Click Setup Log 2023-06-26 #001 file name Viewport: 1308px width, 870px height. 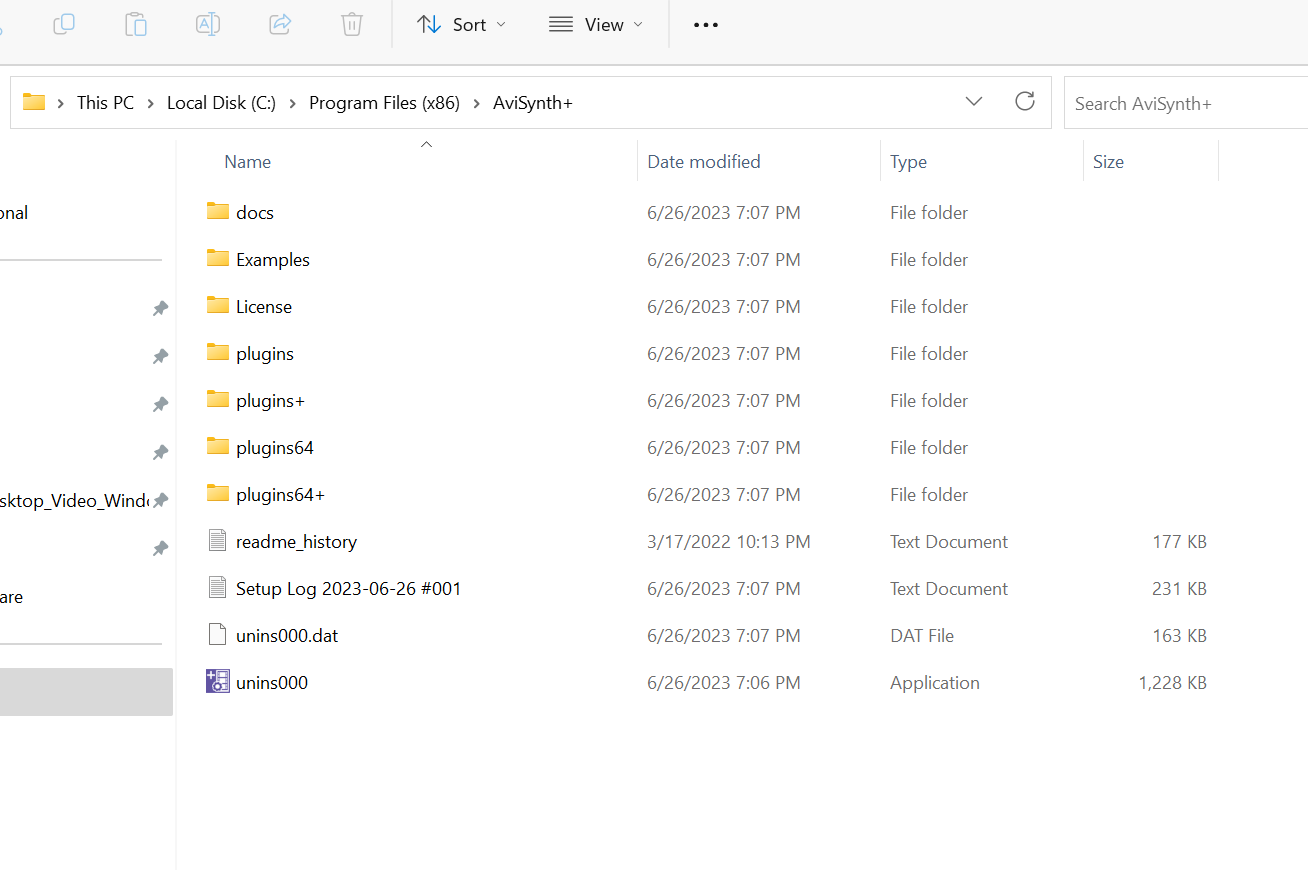pos(349,589)
